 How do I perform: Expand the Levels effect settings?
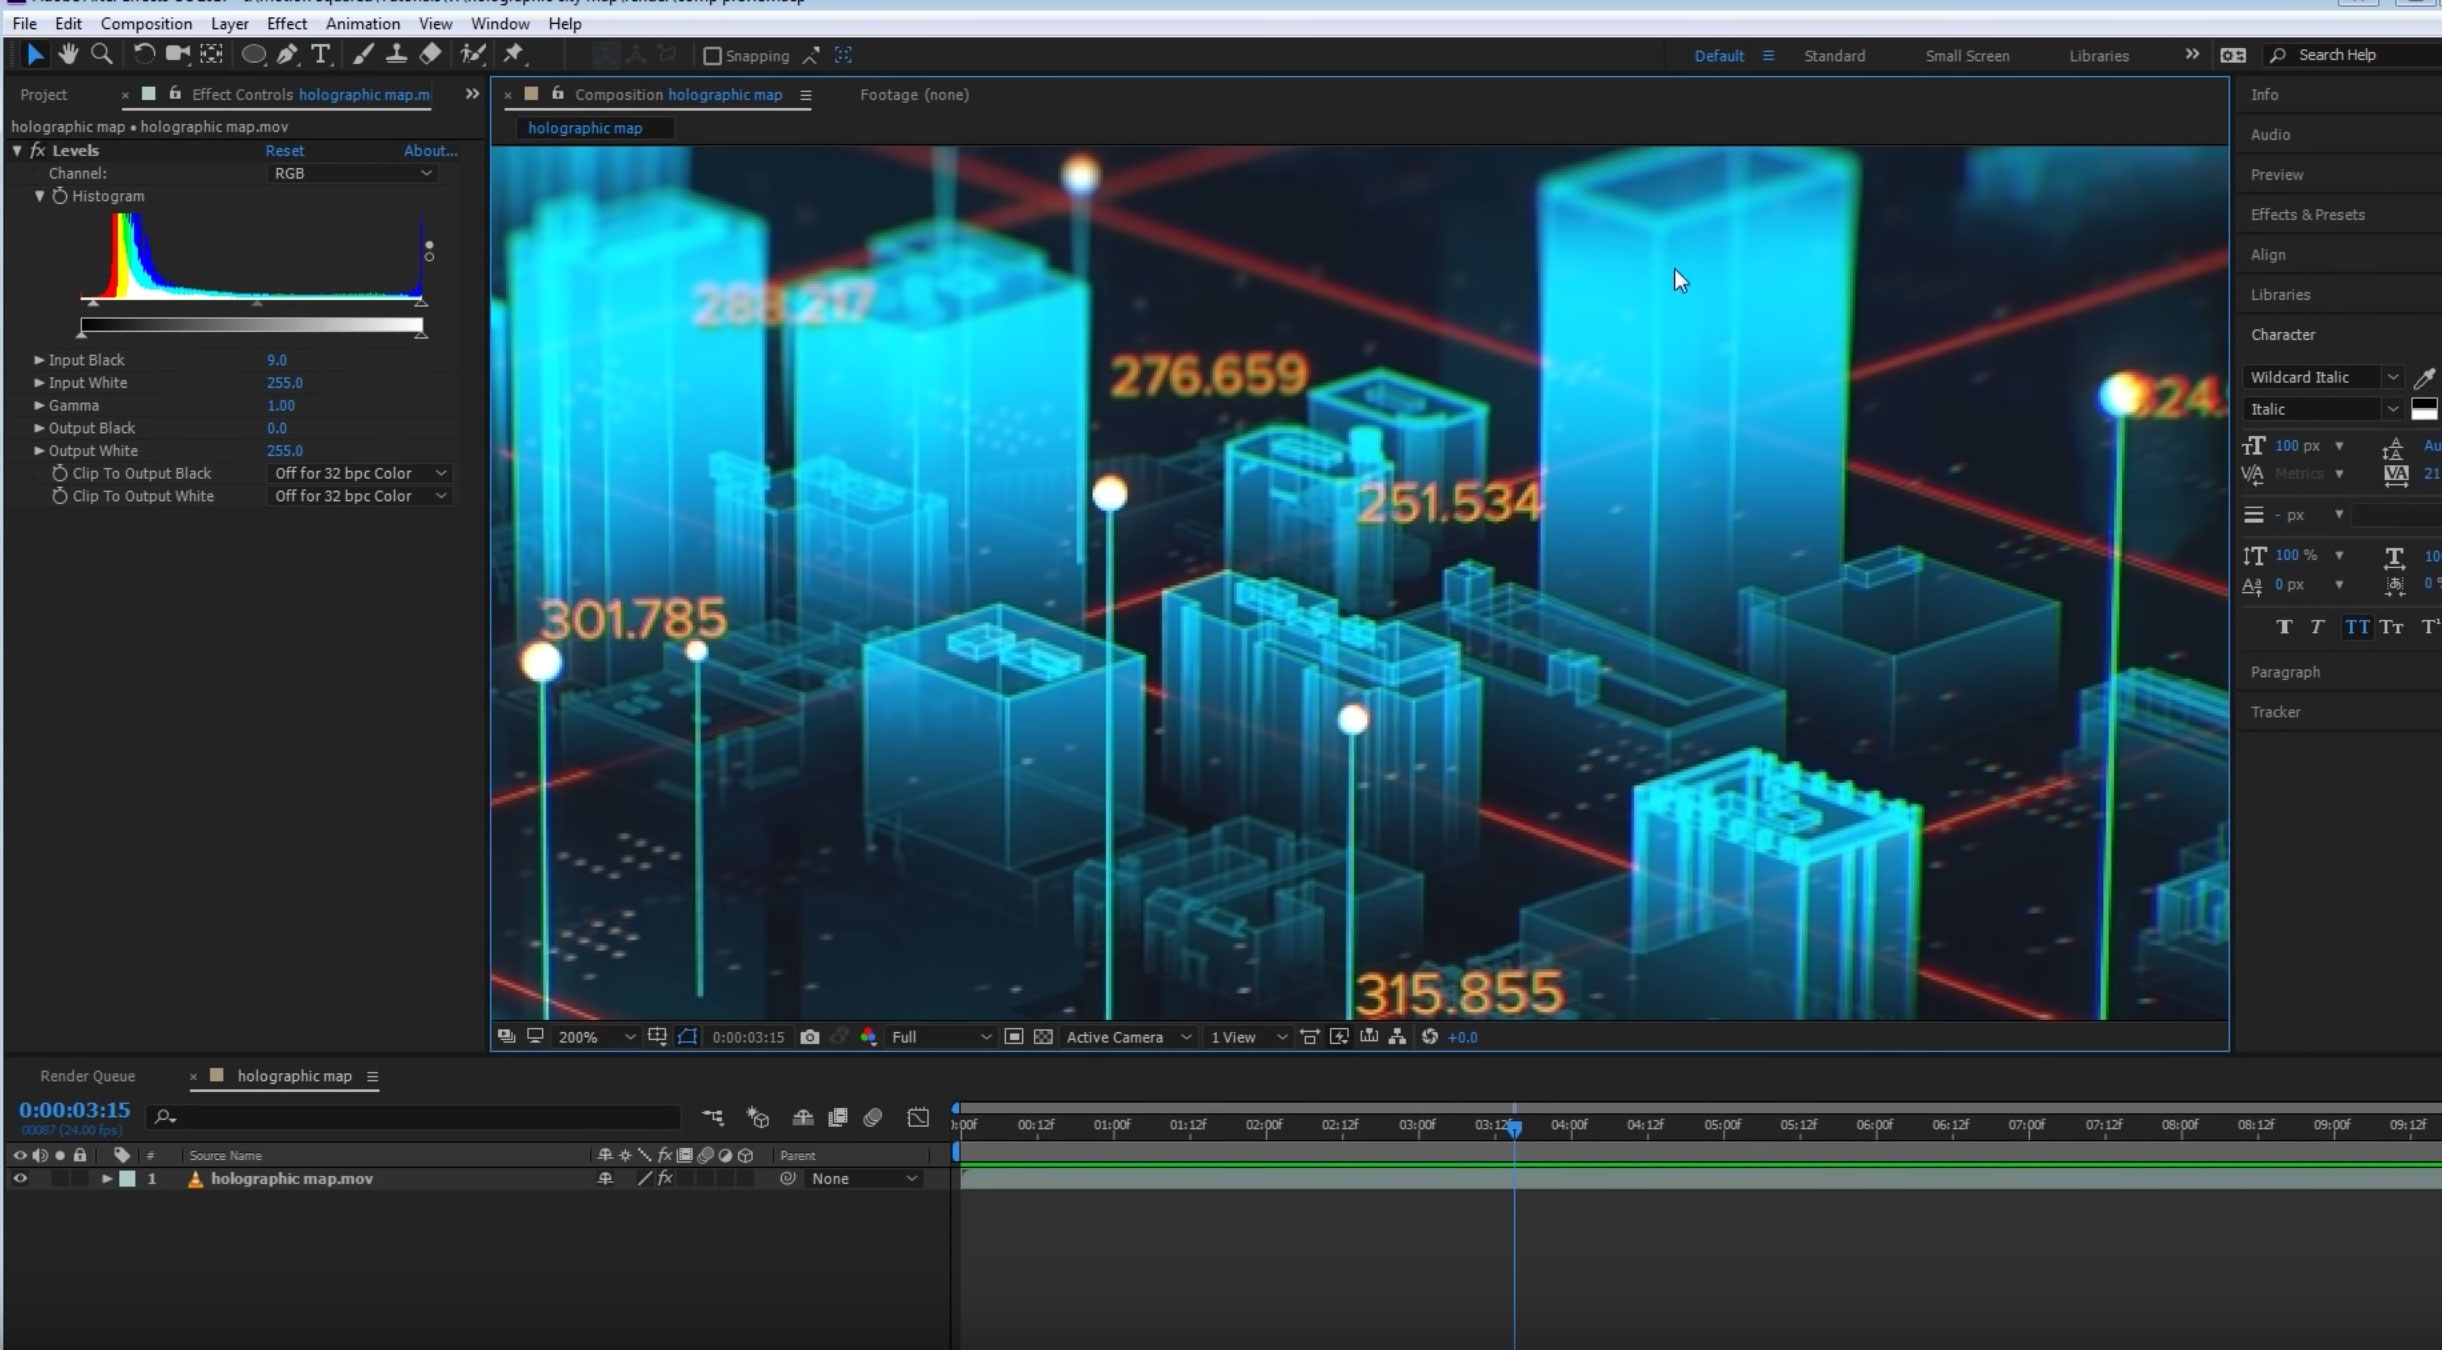(x=15, y=150)
